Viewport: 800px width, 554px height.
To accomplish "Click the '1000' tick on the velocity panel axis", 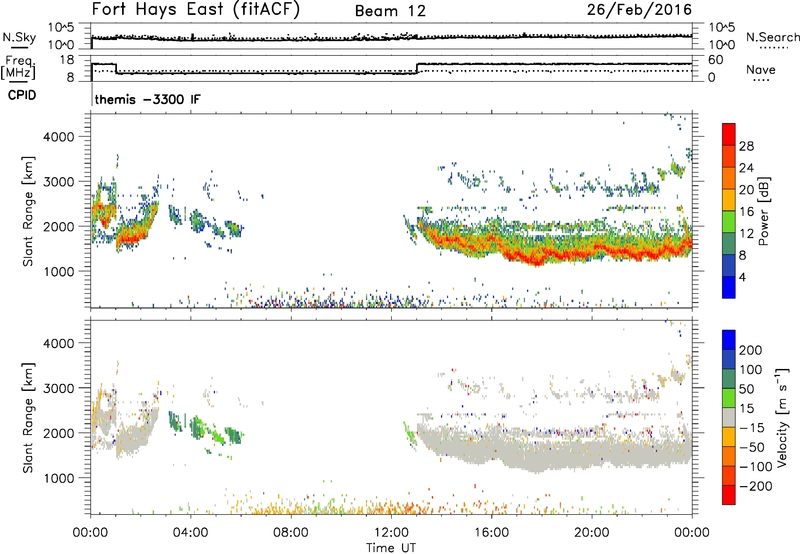I will click(59, 478).
